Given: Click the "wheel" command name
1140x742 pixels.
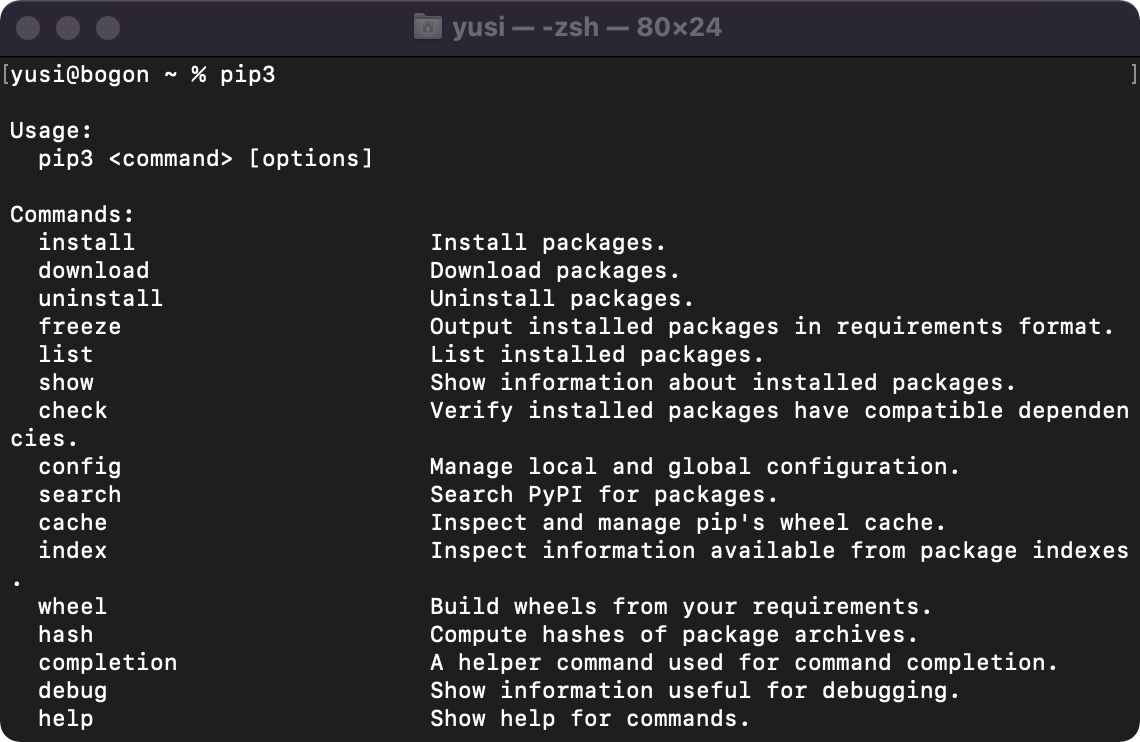Looking at the screenshot, I should point(73,607).
